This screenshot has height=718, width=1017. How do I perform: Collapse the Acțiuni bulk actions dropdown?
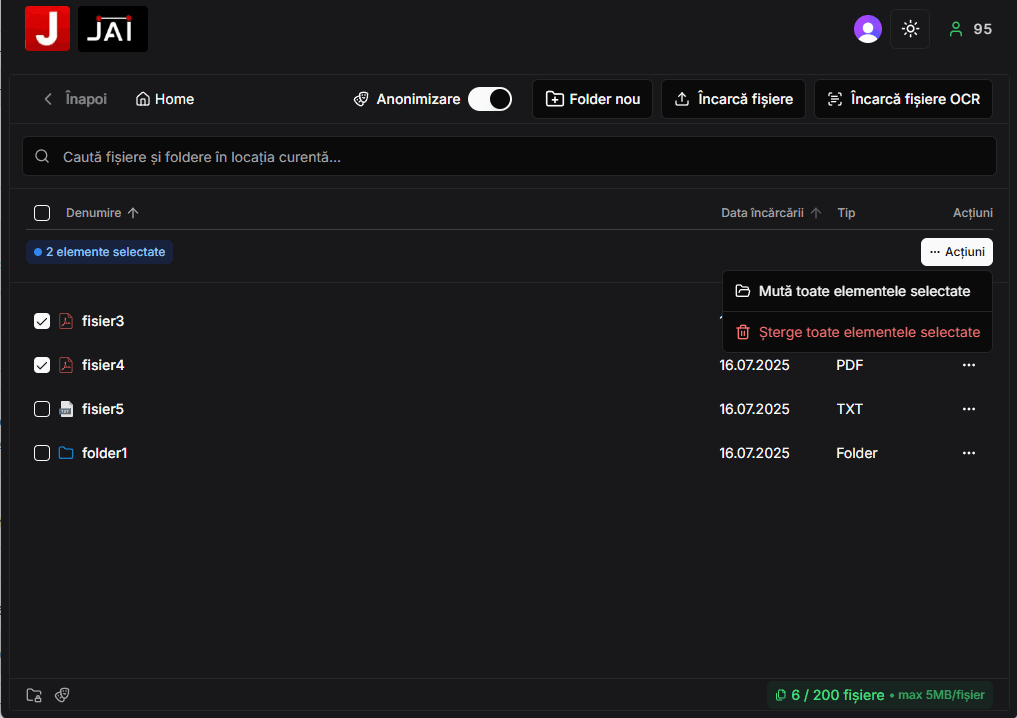pyautogui.click(x=957, y=252)
